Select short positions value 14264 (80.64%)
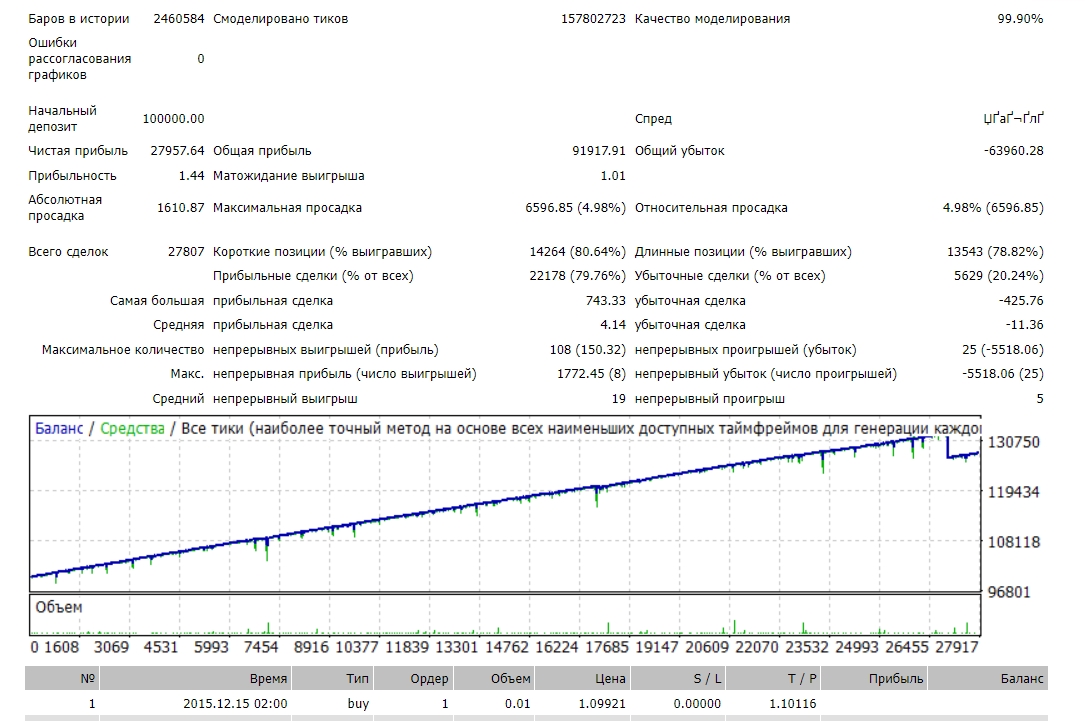Screen dimensions: 1085x721 click(577, 252)
